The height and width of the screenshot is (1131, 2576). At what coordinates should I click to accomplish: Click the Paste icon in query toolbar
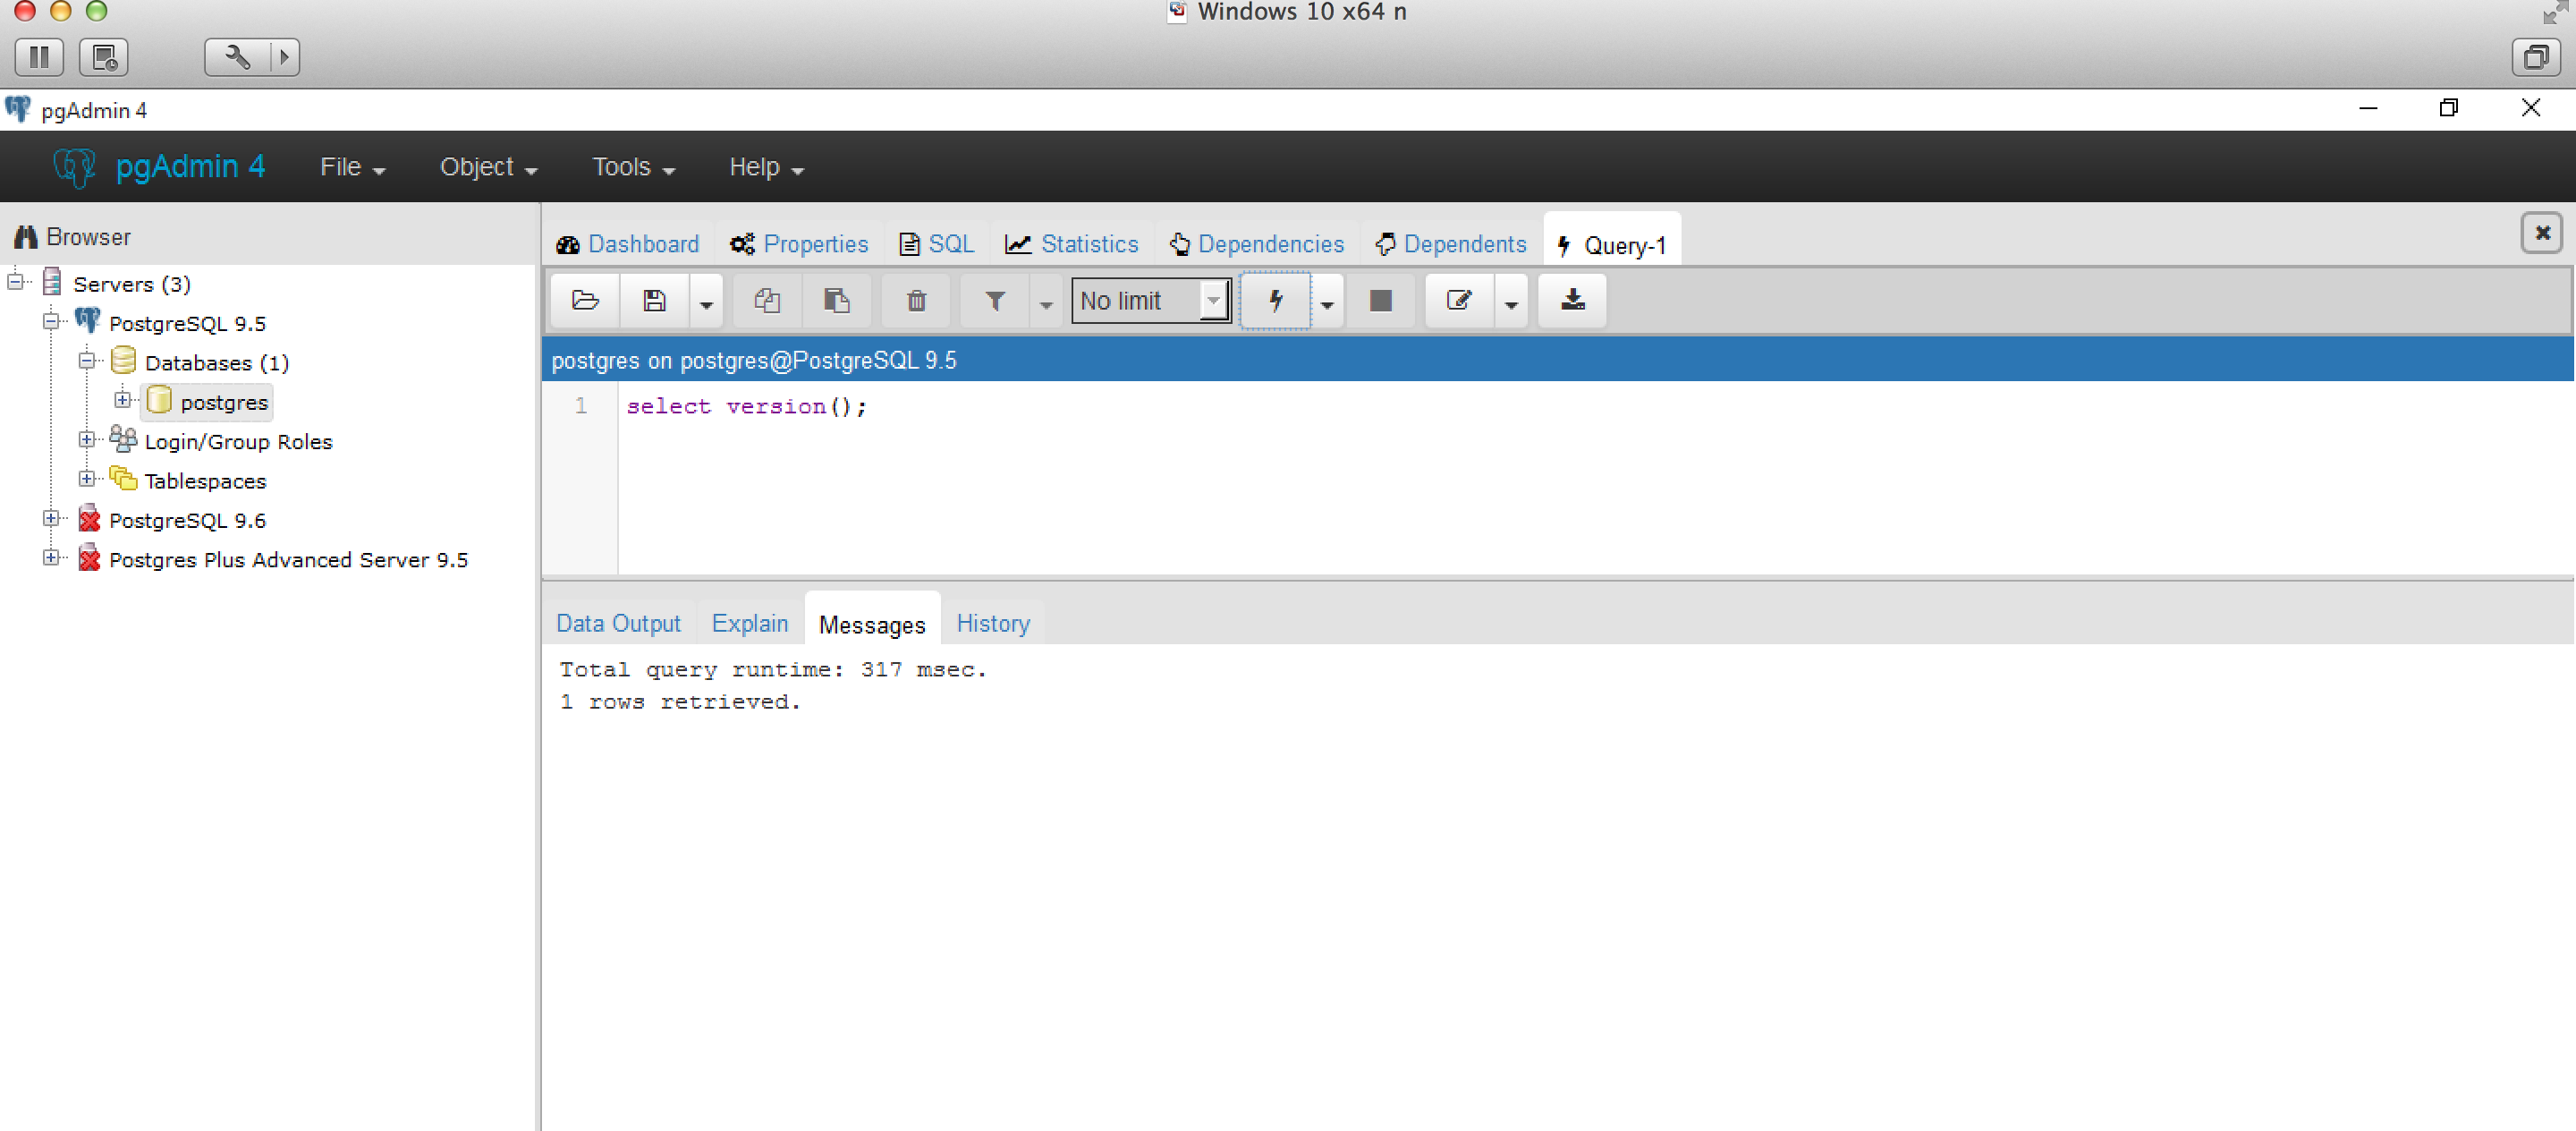pos(836,300)
